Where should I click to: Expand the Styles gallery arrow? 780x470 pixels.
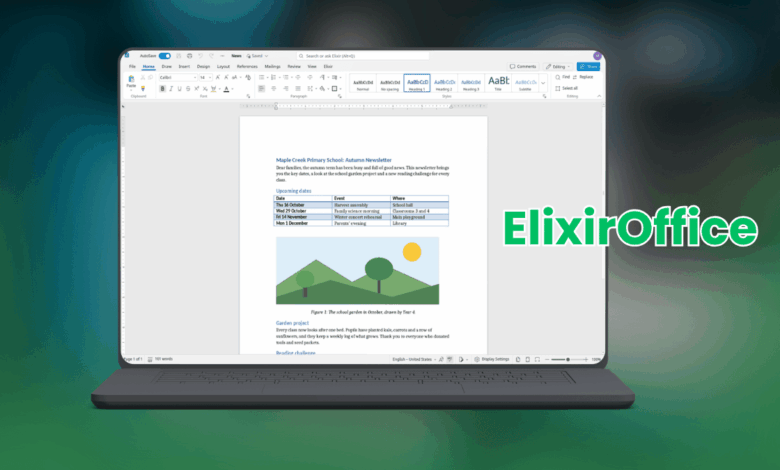point(543,83)
